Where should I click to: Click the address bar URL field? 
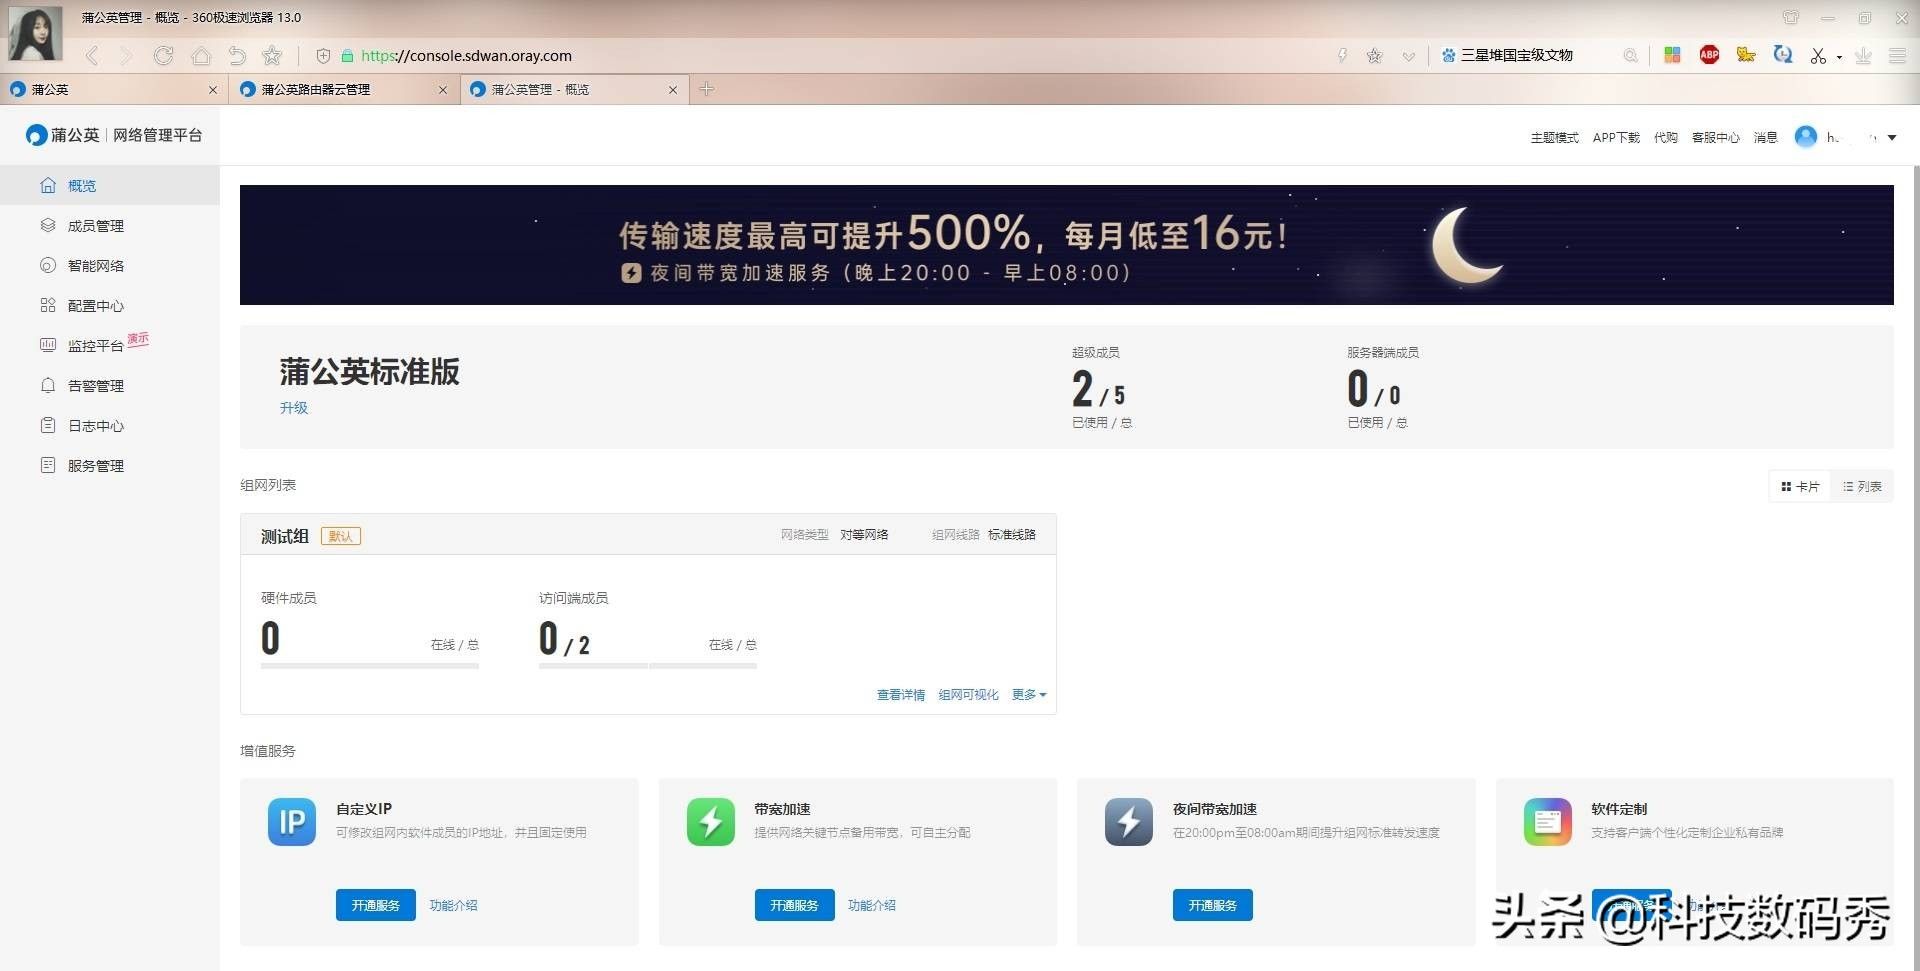[x=830, y=56]
